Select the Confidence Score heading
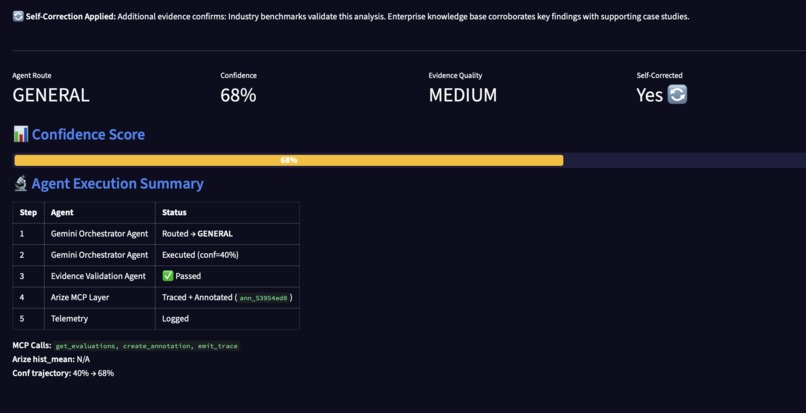This screenshot has height=413, width=806. [88, 134]
